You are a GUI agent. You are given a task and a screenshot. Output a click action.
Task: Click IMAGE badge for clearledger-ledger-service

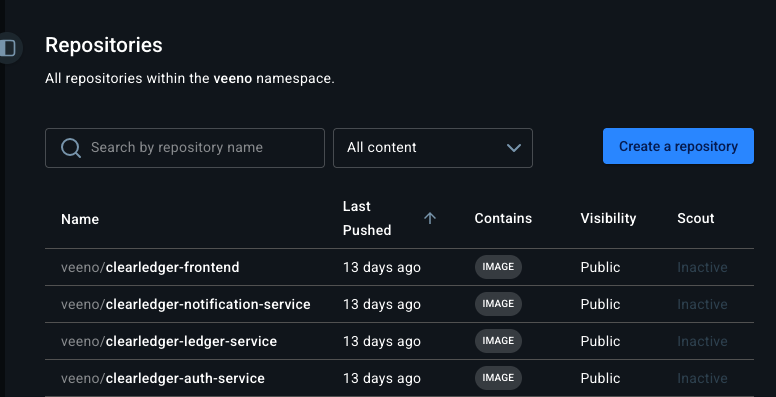click(498, 341)
